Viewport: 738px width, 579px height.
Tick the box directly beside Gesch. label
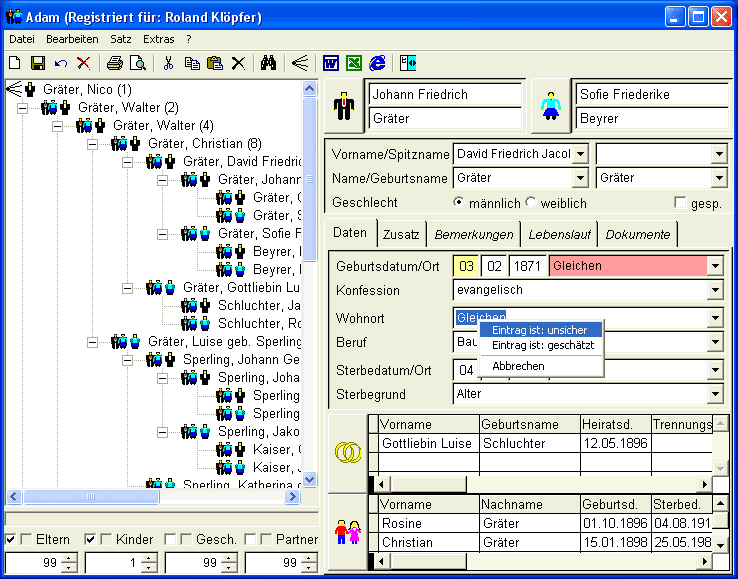click(187, 539)
